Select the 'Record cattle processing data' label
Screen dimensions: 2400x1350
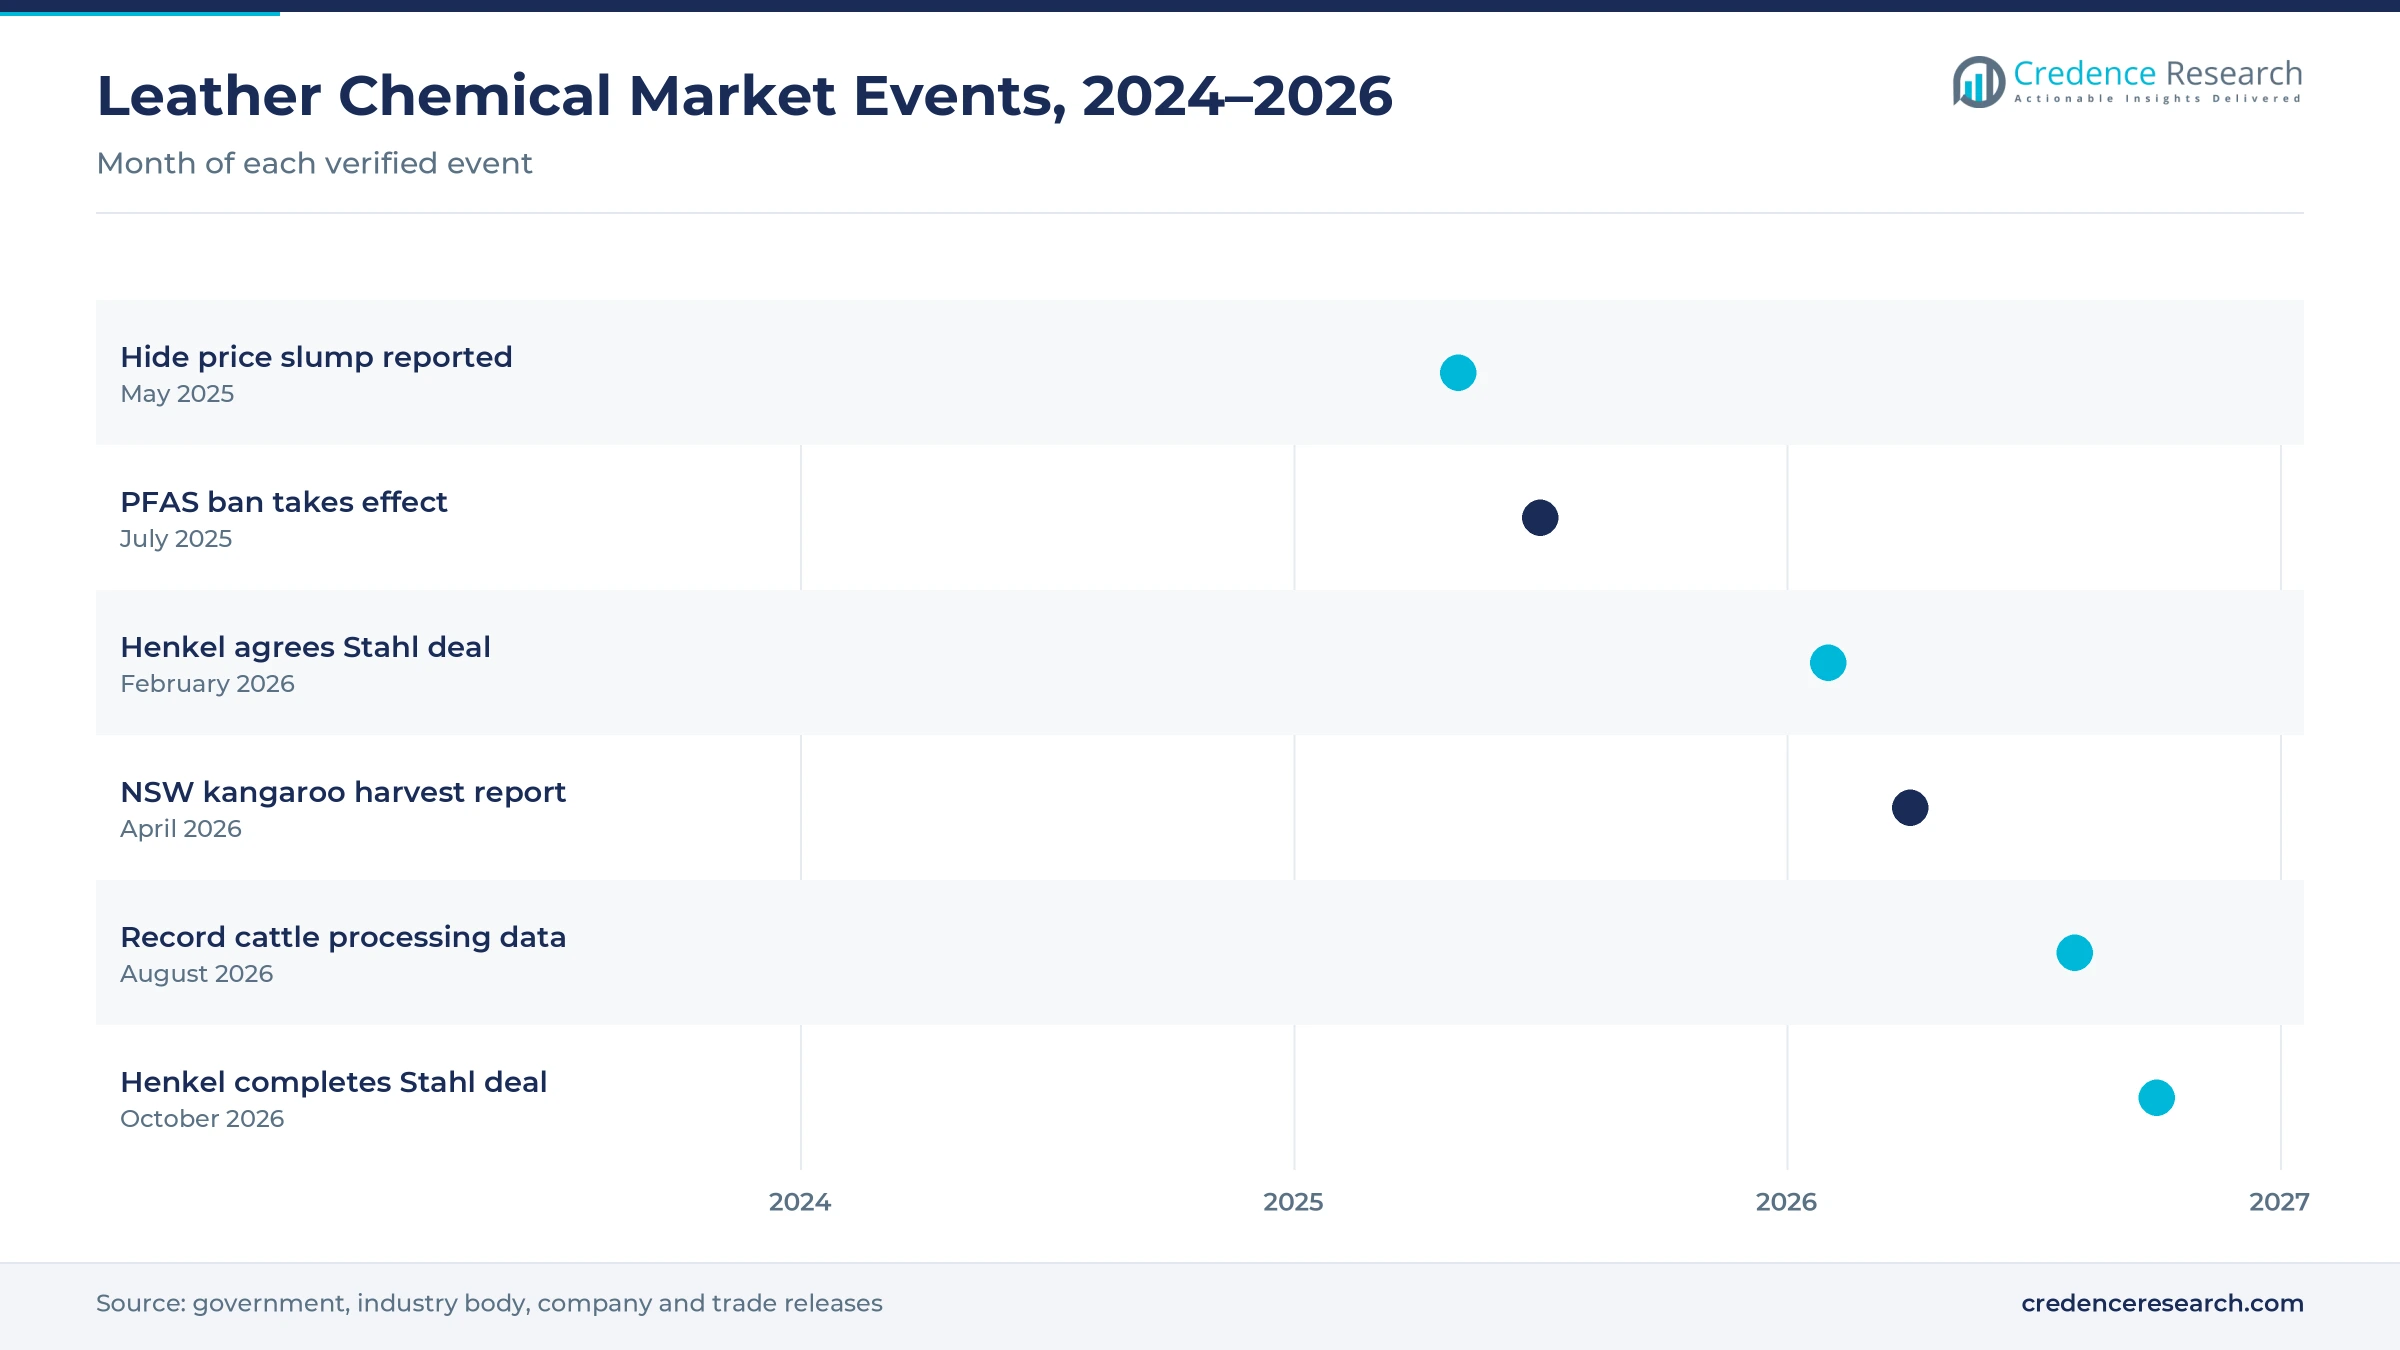[343, 937]
